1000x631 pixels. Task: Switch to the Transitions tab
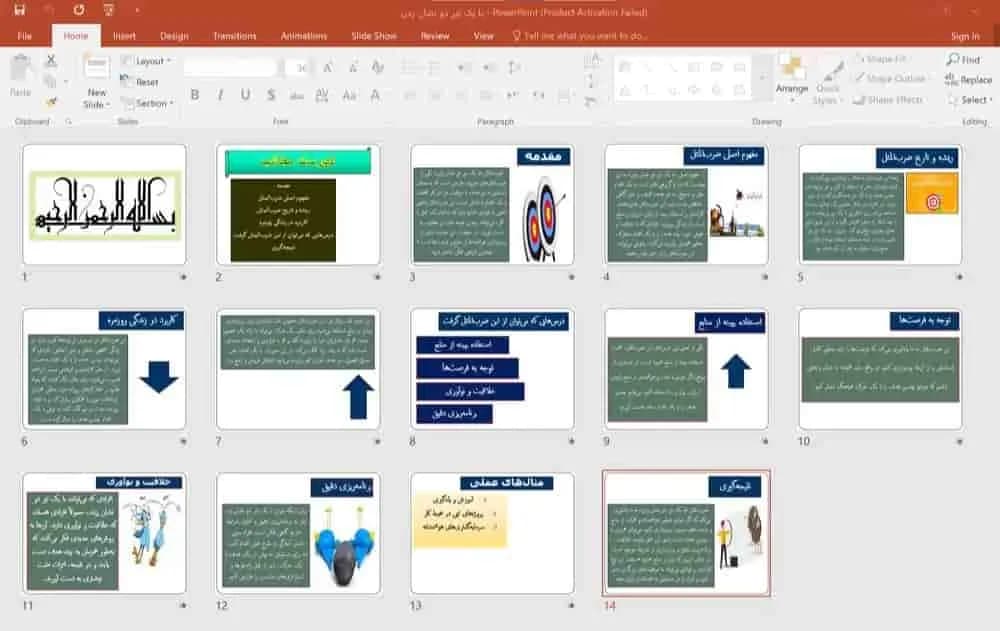tap(235, 36)
